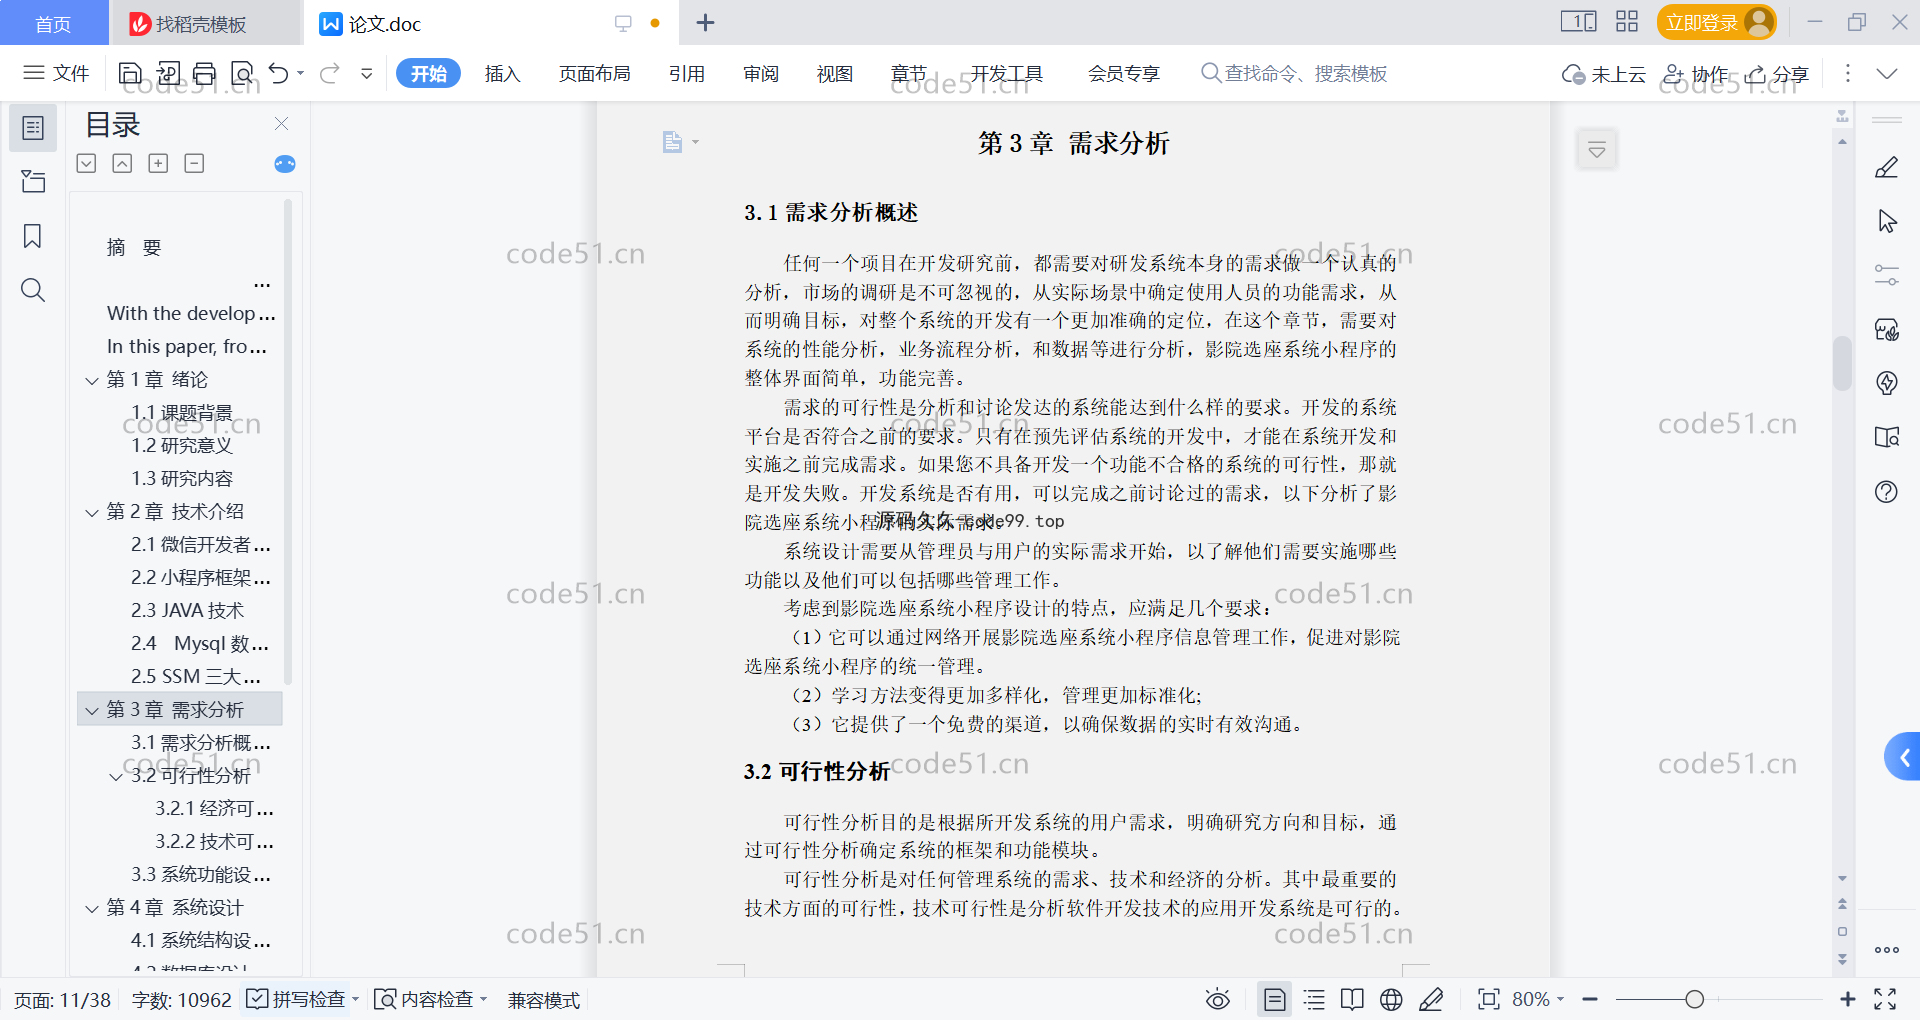Open the bookmark sidebar icon
The image size is (1920, 1020).
(33, 236)
